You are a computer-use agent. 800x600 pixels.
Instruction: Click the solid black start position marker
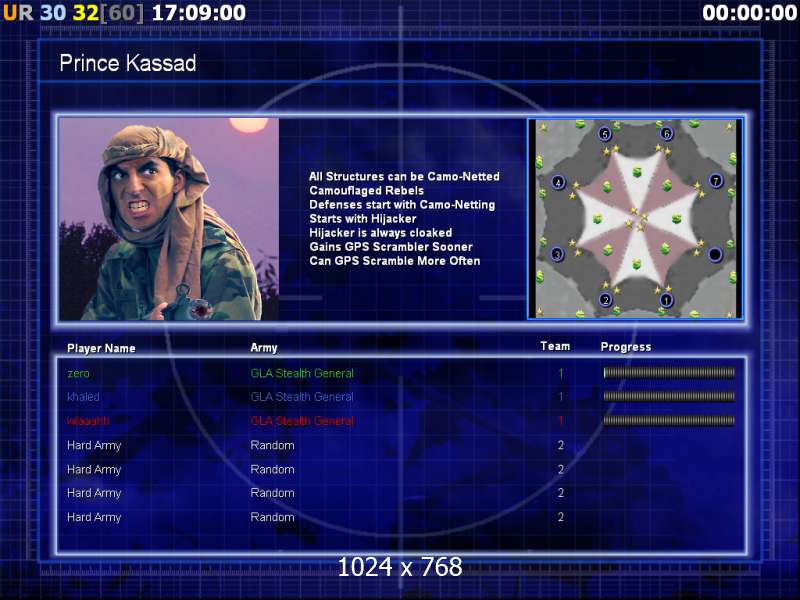pos(715,254)
